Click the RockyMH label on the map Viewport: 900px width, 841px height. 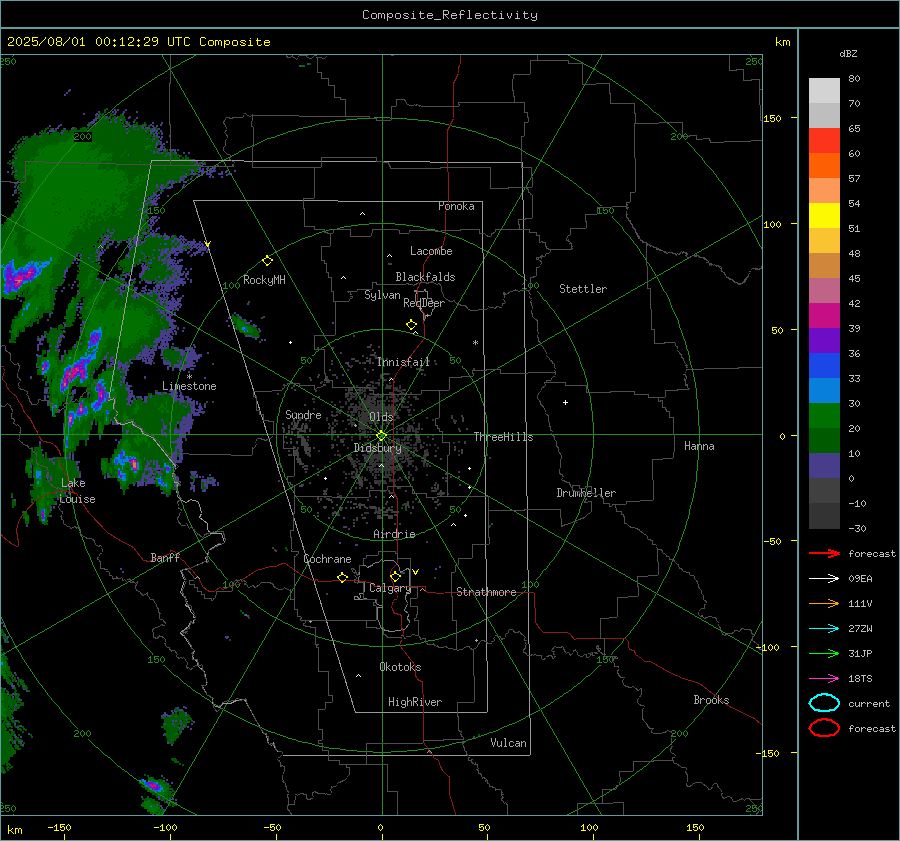click(x=264, y=280)
